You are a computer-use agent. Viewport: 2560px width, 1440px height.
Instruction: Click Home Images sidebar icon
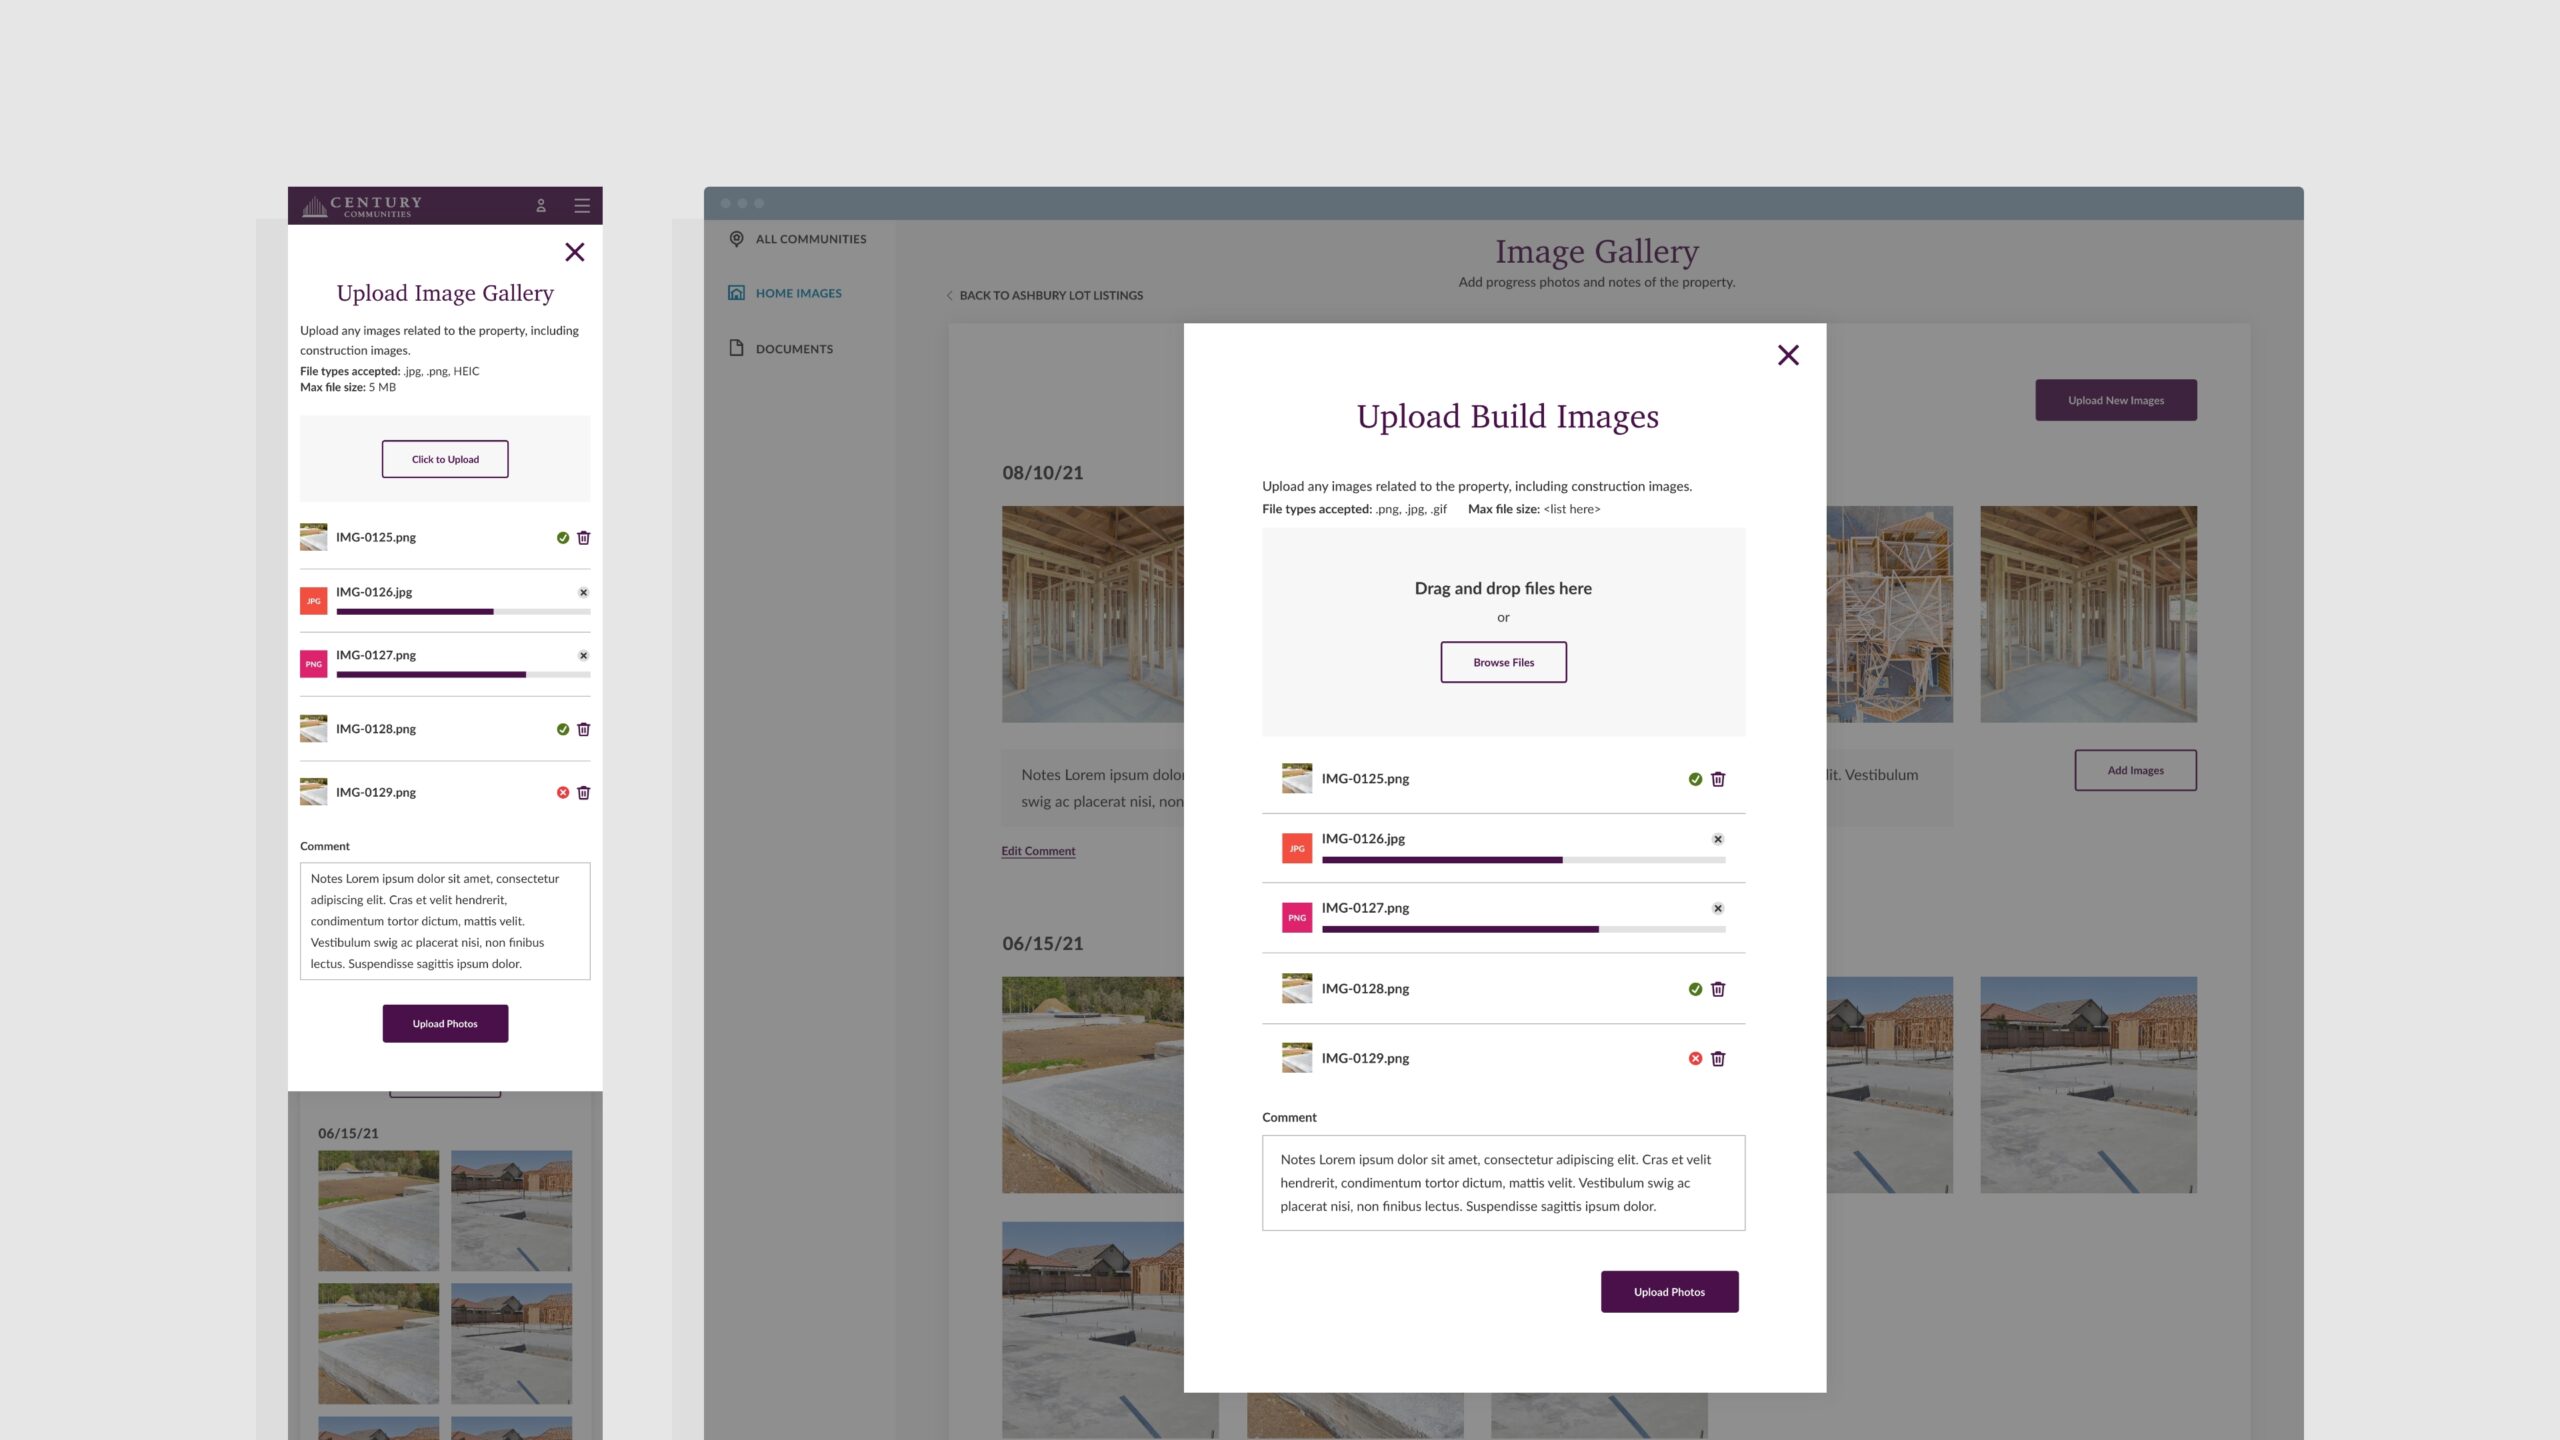pos(736,293)
